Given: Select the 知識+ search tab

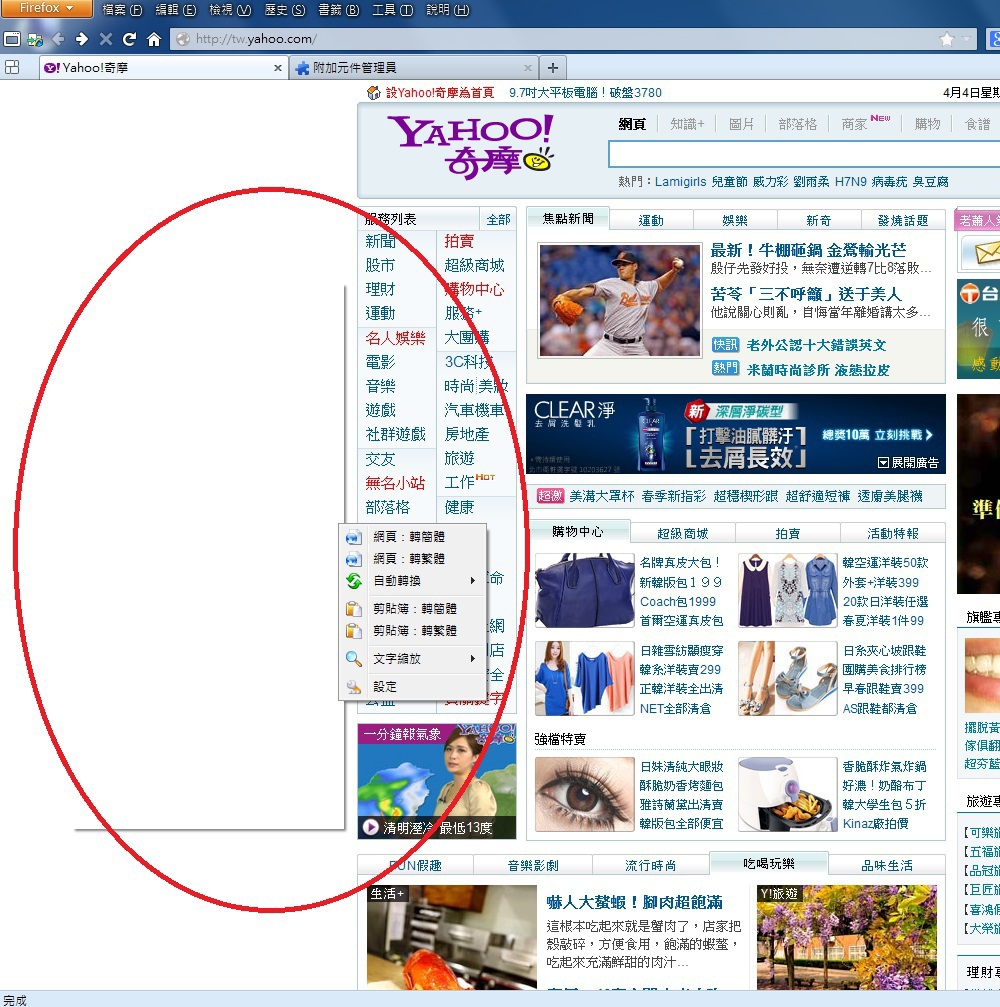Looking at the screenshot, I should (687, 124).
